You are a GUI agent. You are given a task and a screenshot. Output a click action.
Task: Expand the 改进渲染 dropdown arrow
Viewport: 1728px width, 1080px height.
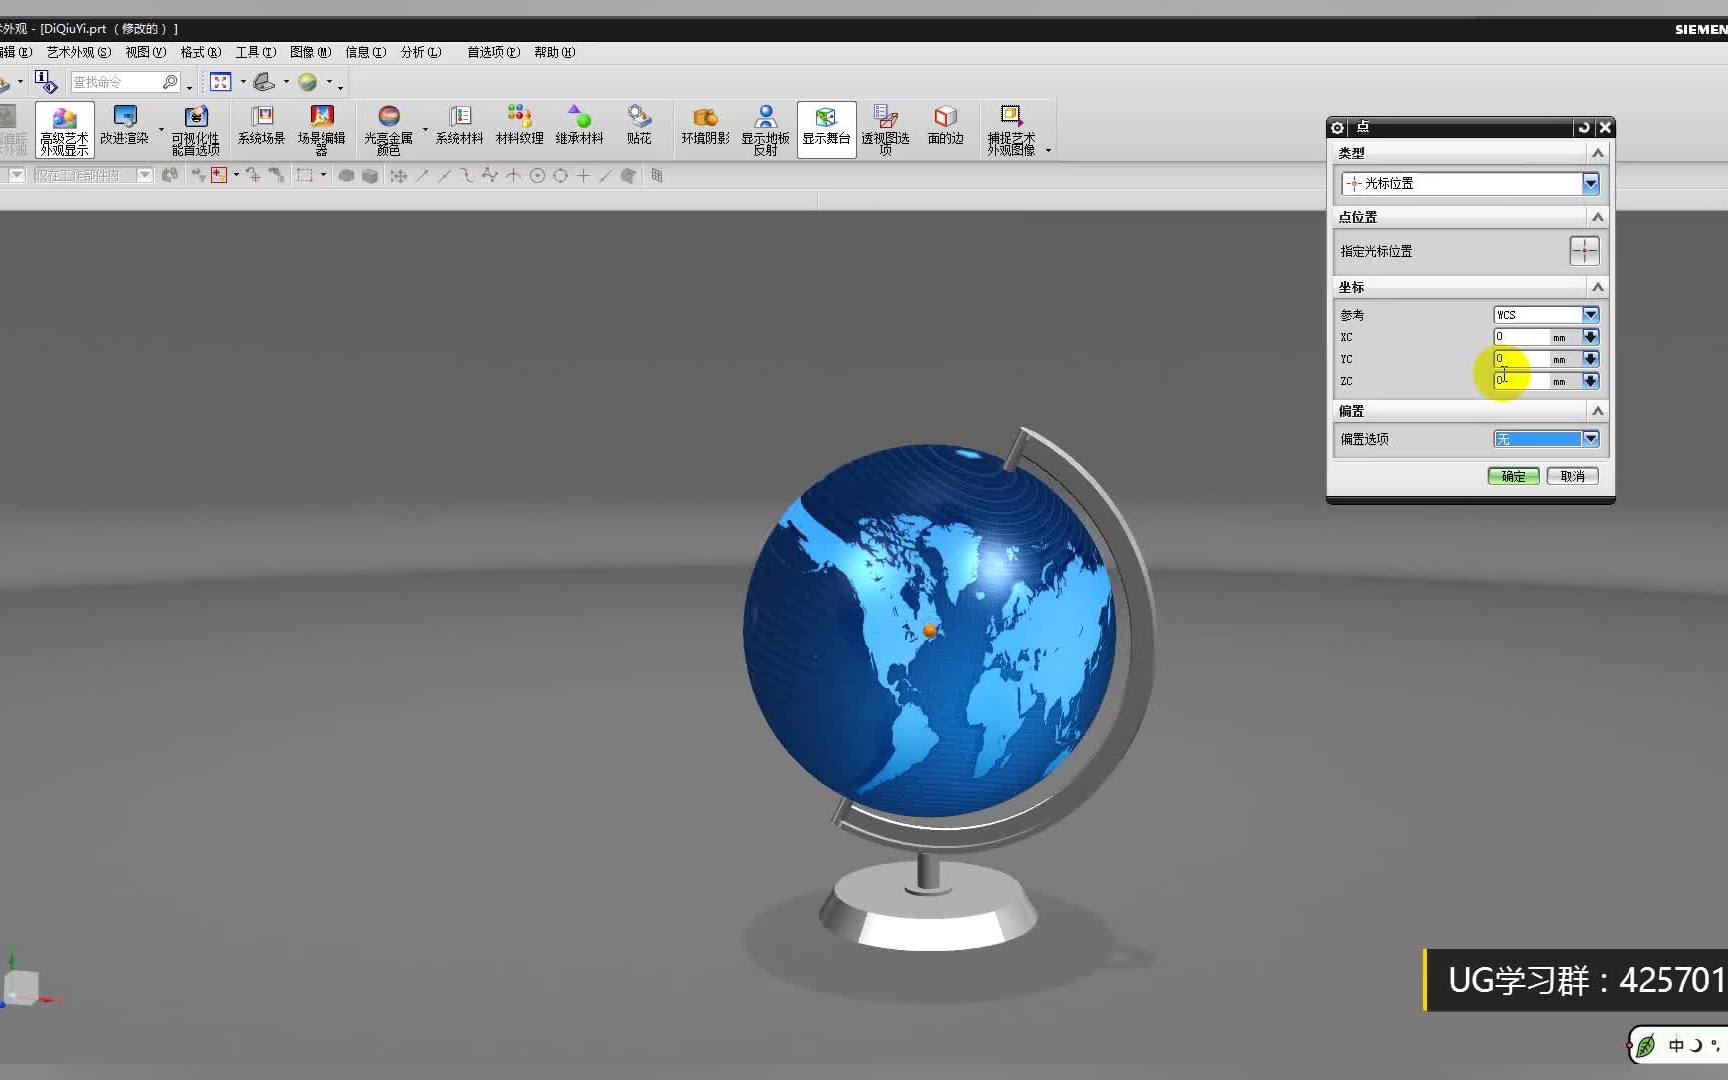pos(160,130)
